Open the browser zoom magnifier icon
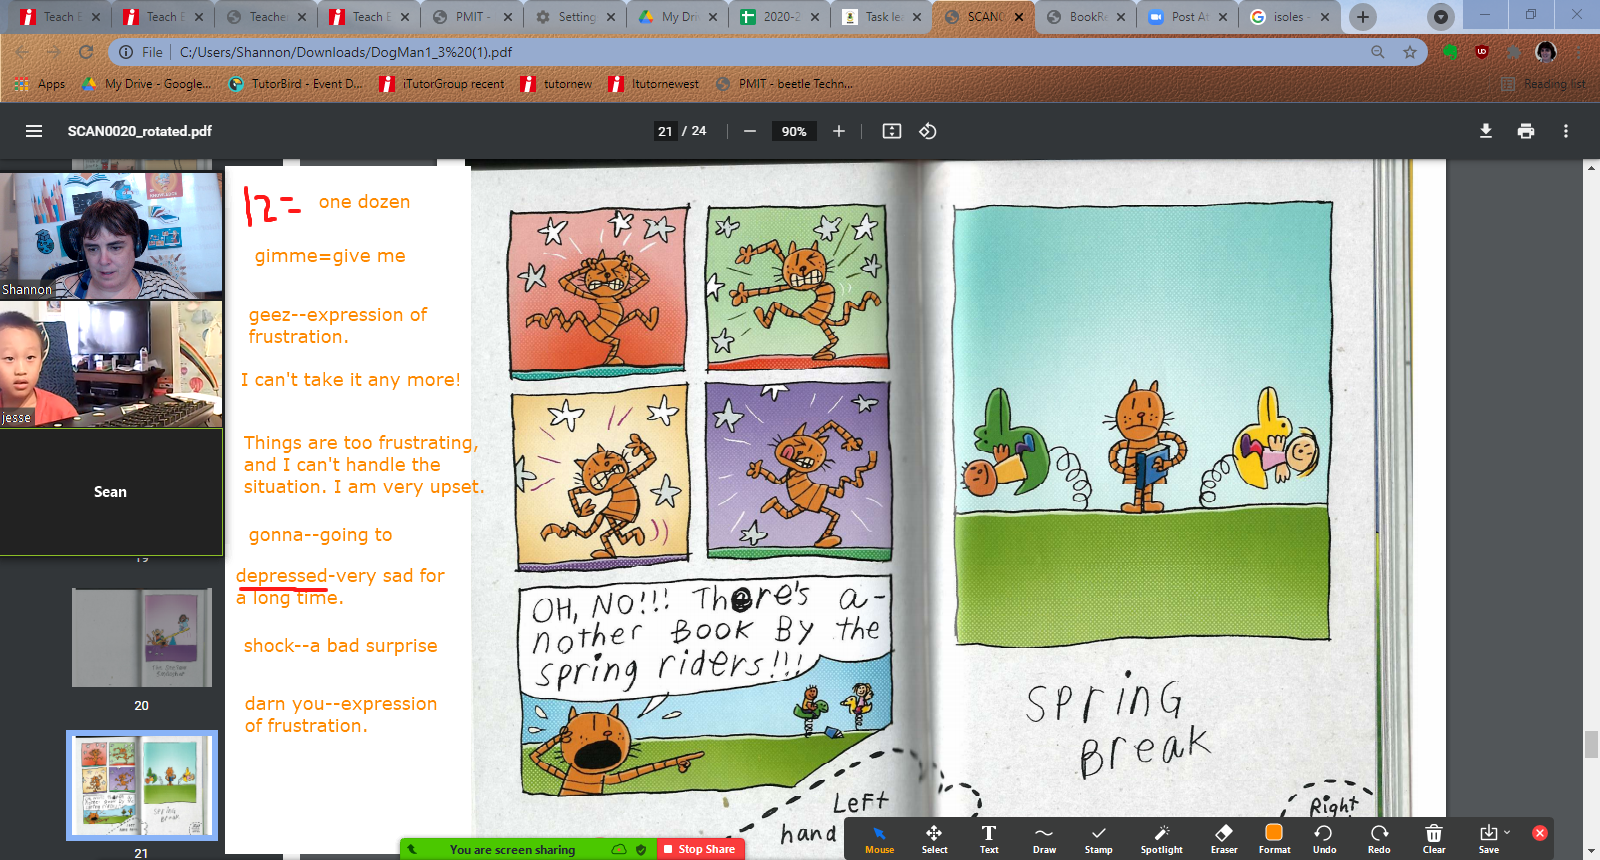Screen dimensions: 1600x860 click(1378, 52)
